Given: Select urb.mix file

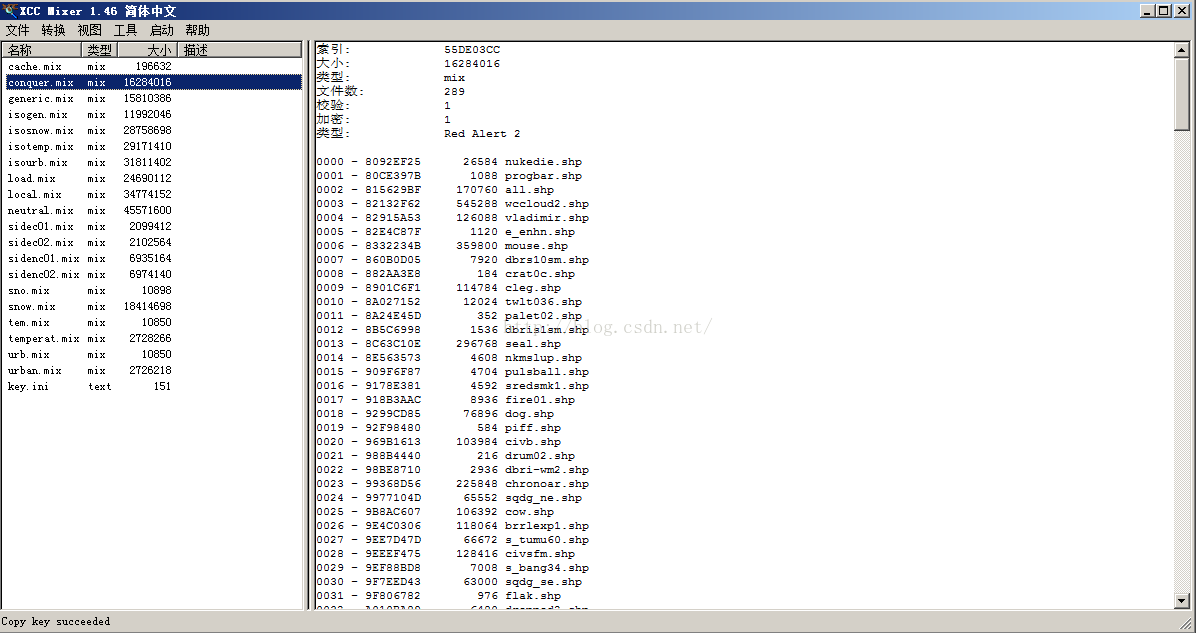Looking at the screenshot, I should tap(153, 355).
